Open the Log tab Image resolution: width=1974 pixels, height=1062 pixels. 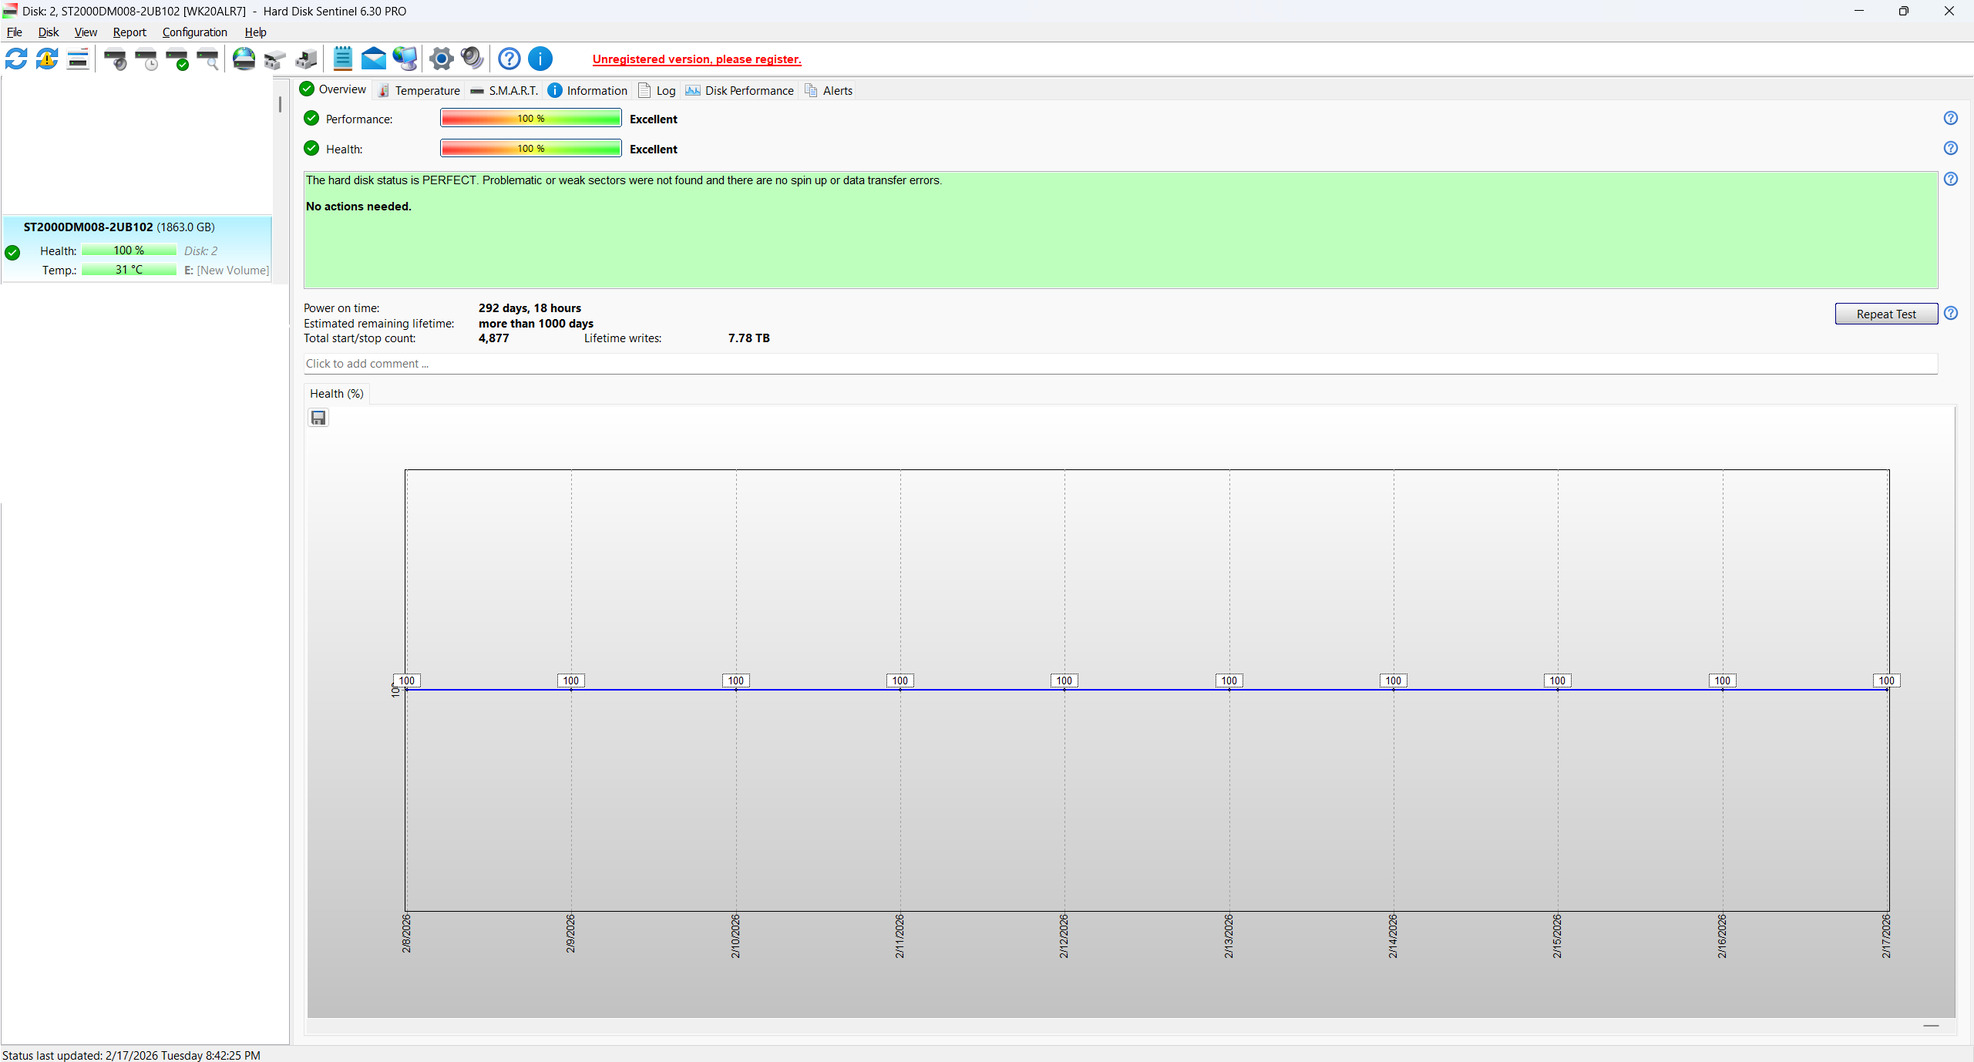tap(657, 90)
